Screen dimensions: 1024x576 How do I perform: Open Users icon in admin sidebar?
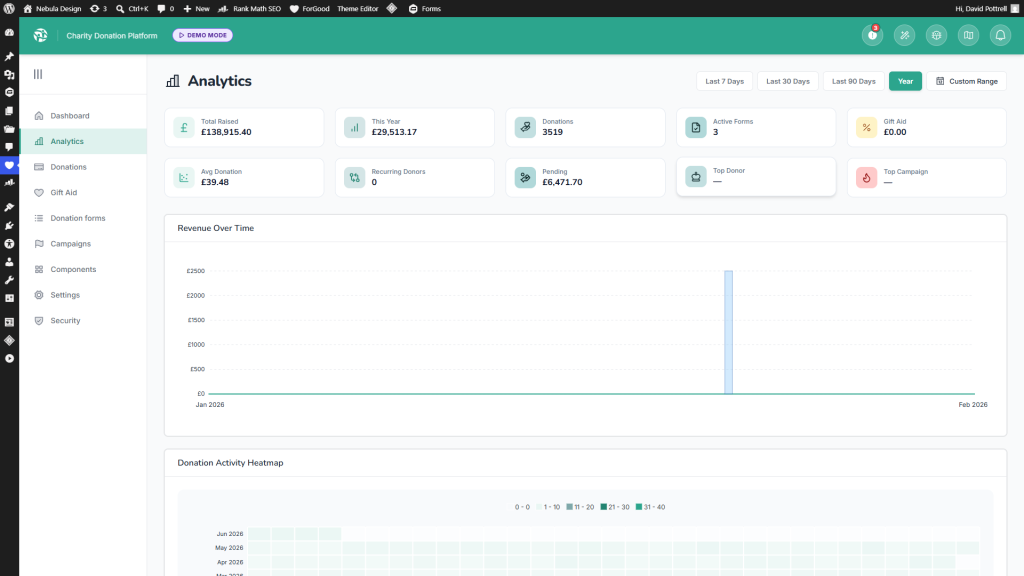[x=9, y=262]
